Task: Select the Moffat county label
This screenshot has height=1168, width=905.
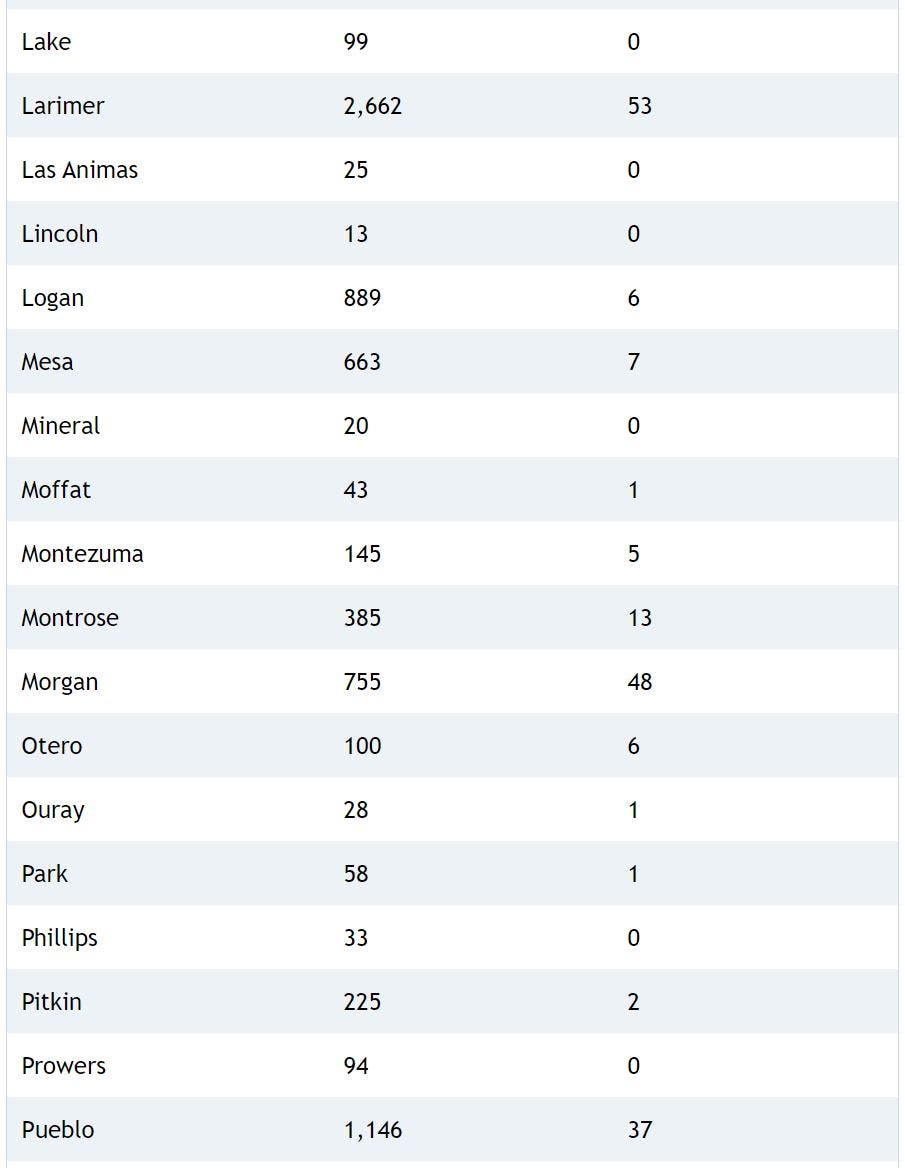Action: point(56,490)
